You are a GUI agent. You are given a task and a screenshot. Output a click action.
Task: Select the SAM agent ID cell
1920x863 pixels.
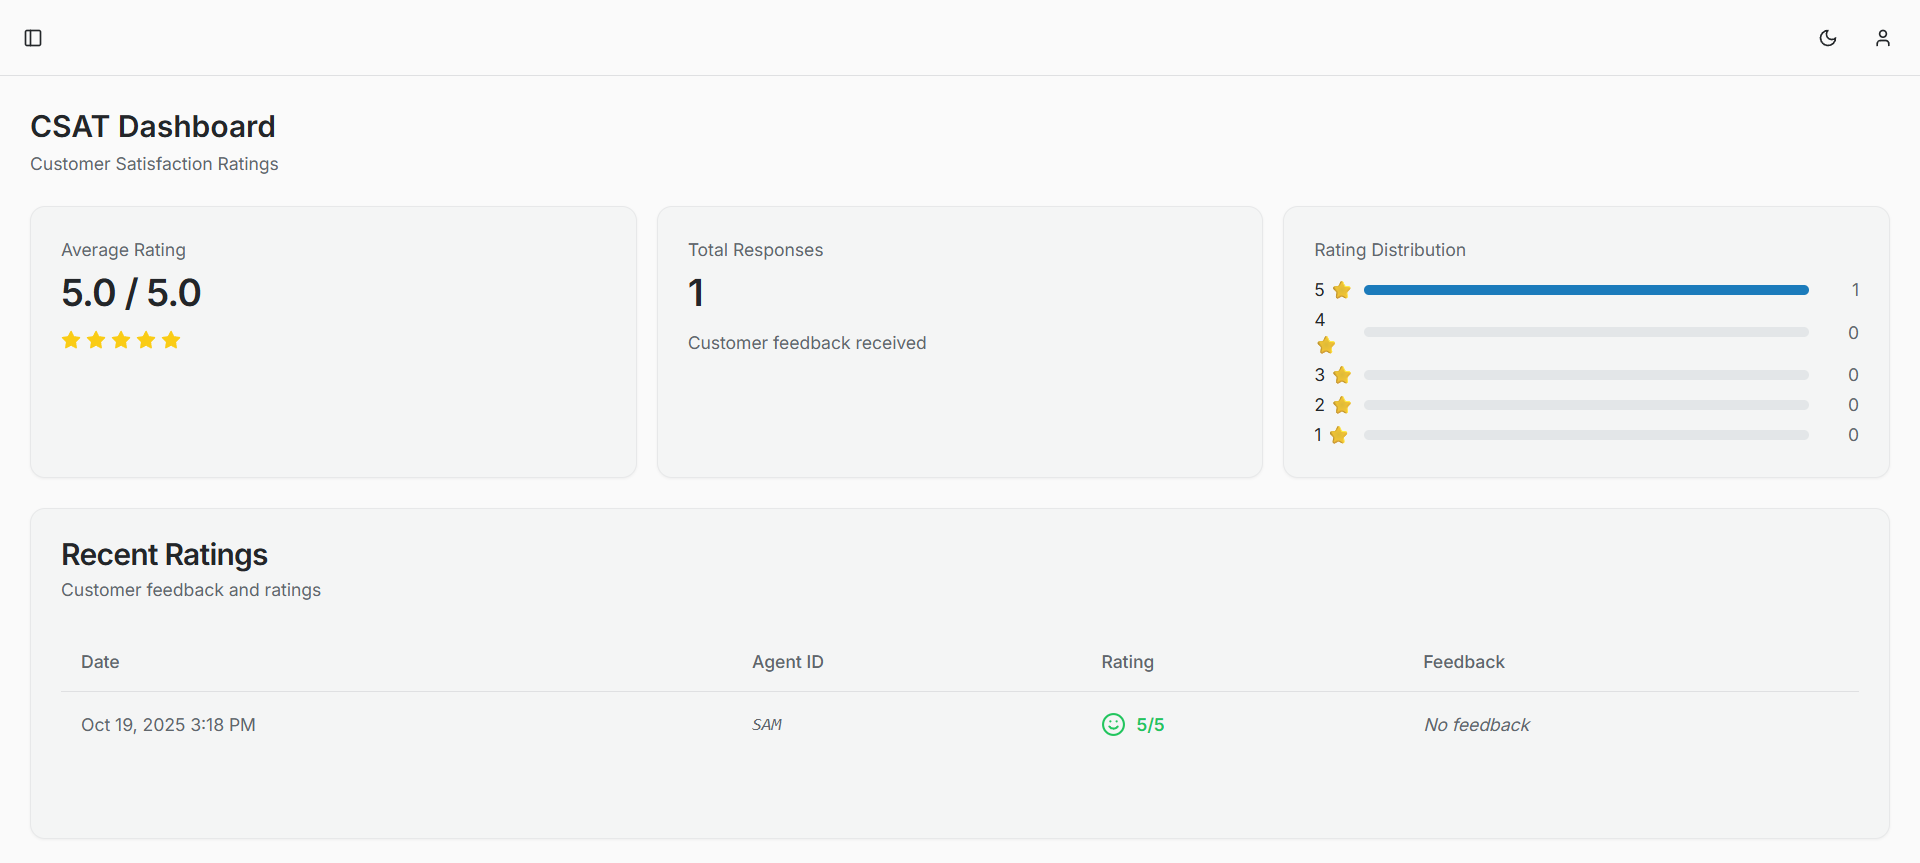[767, 725]
